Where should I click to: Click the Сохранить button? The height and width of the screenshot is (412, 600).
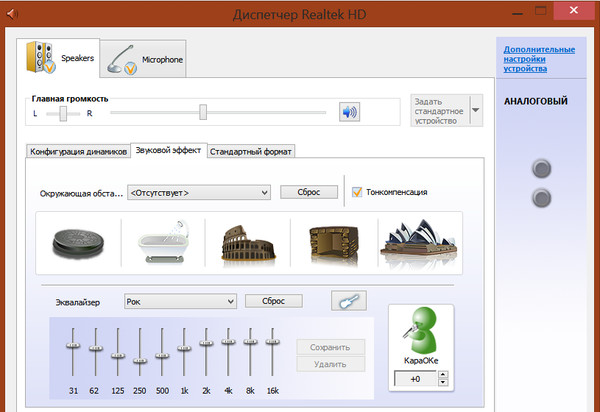click(330, 347)
